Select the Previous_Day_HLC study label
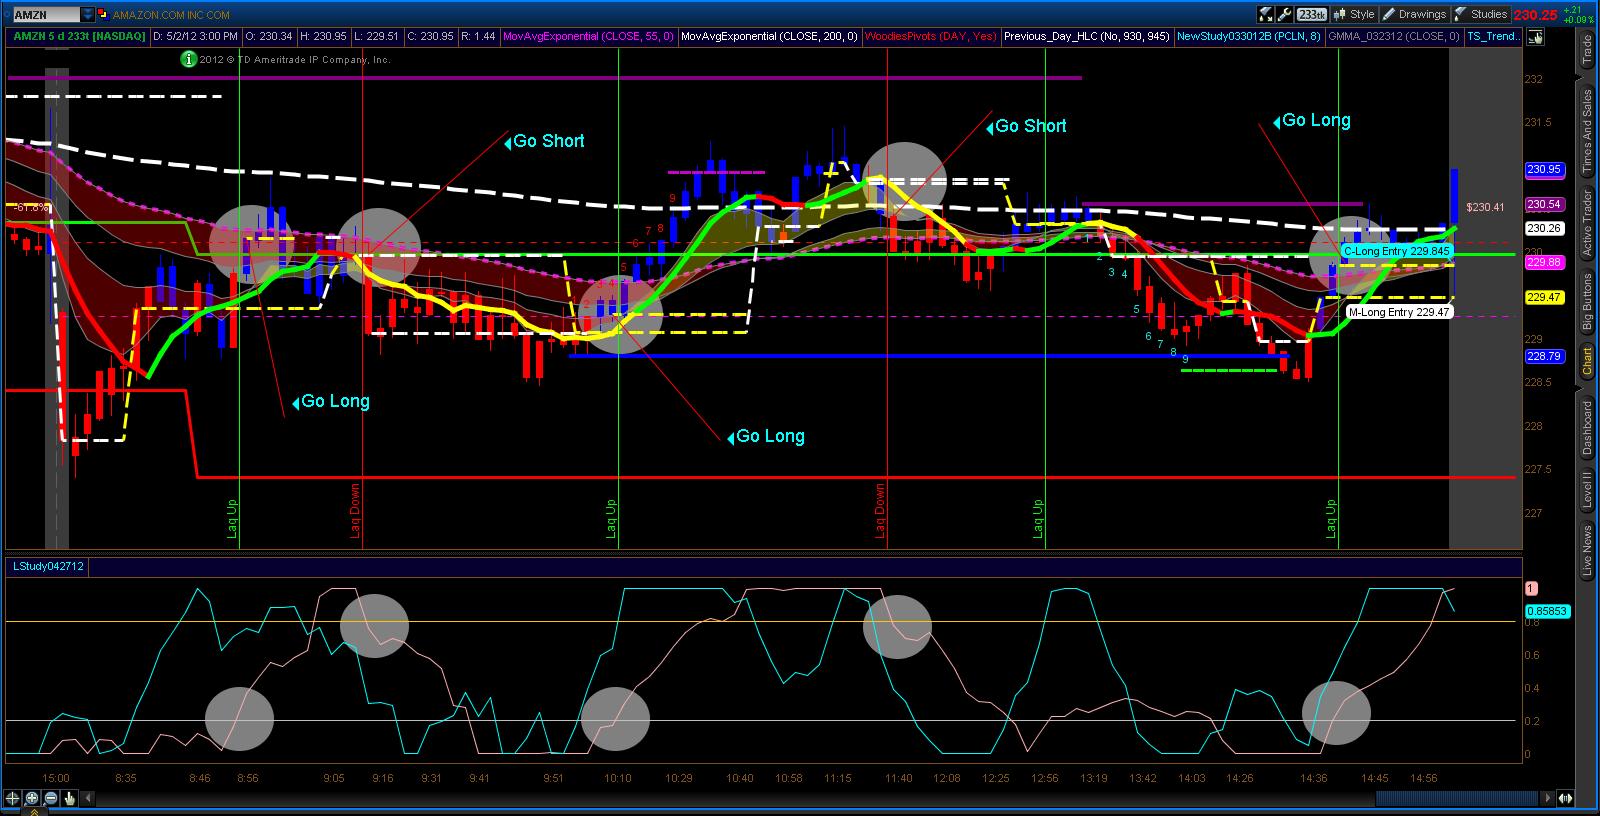Viewport: 1600px width, 816px height. (1086, 36)
